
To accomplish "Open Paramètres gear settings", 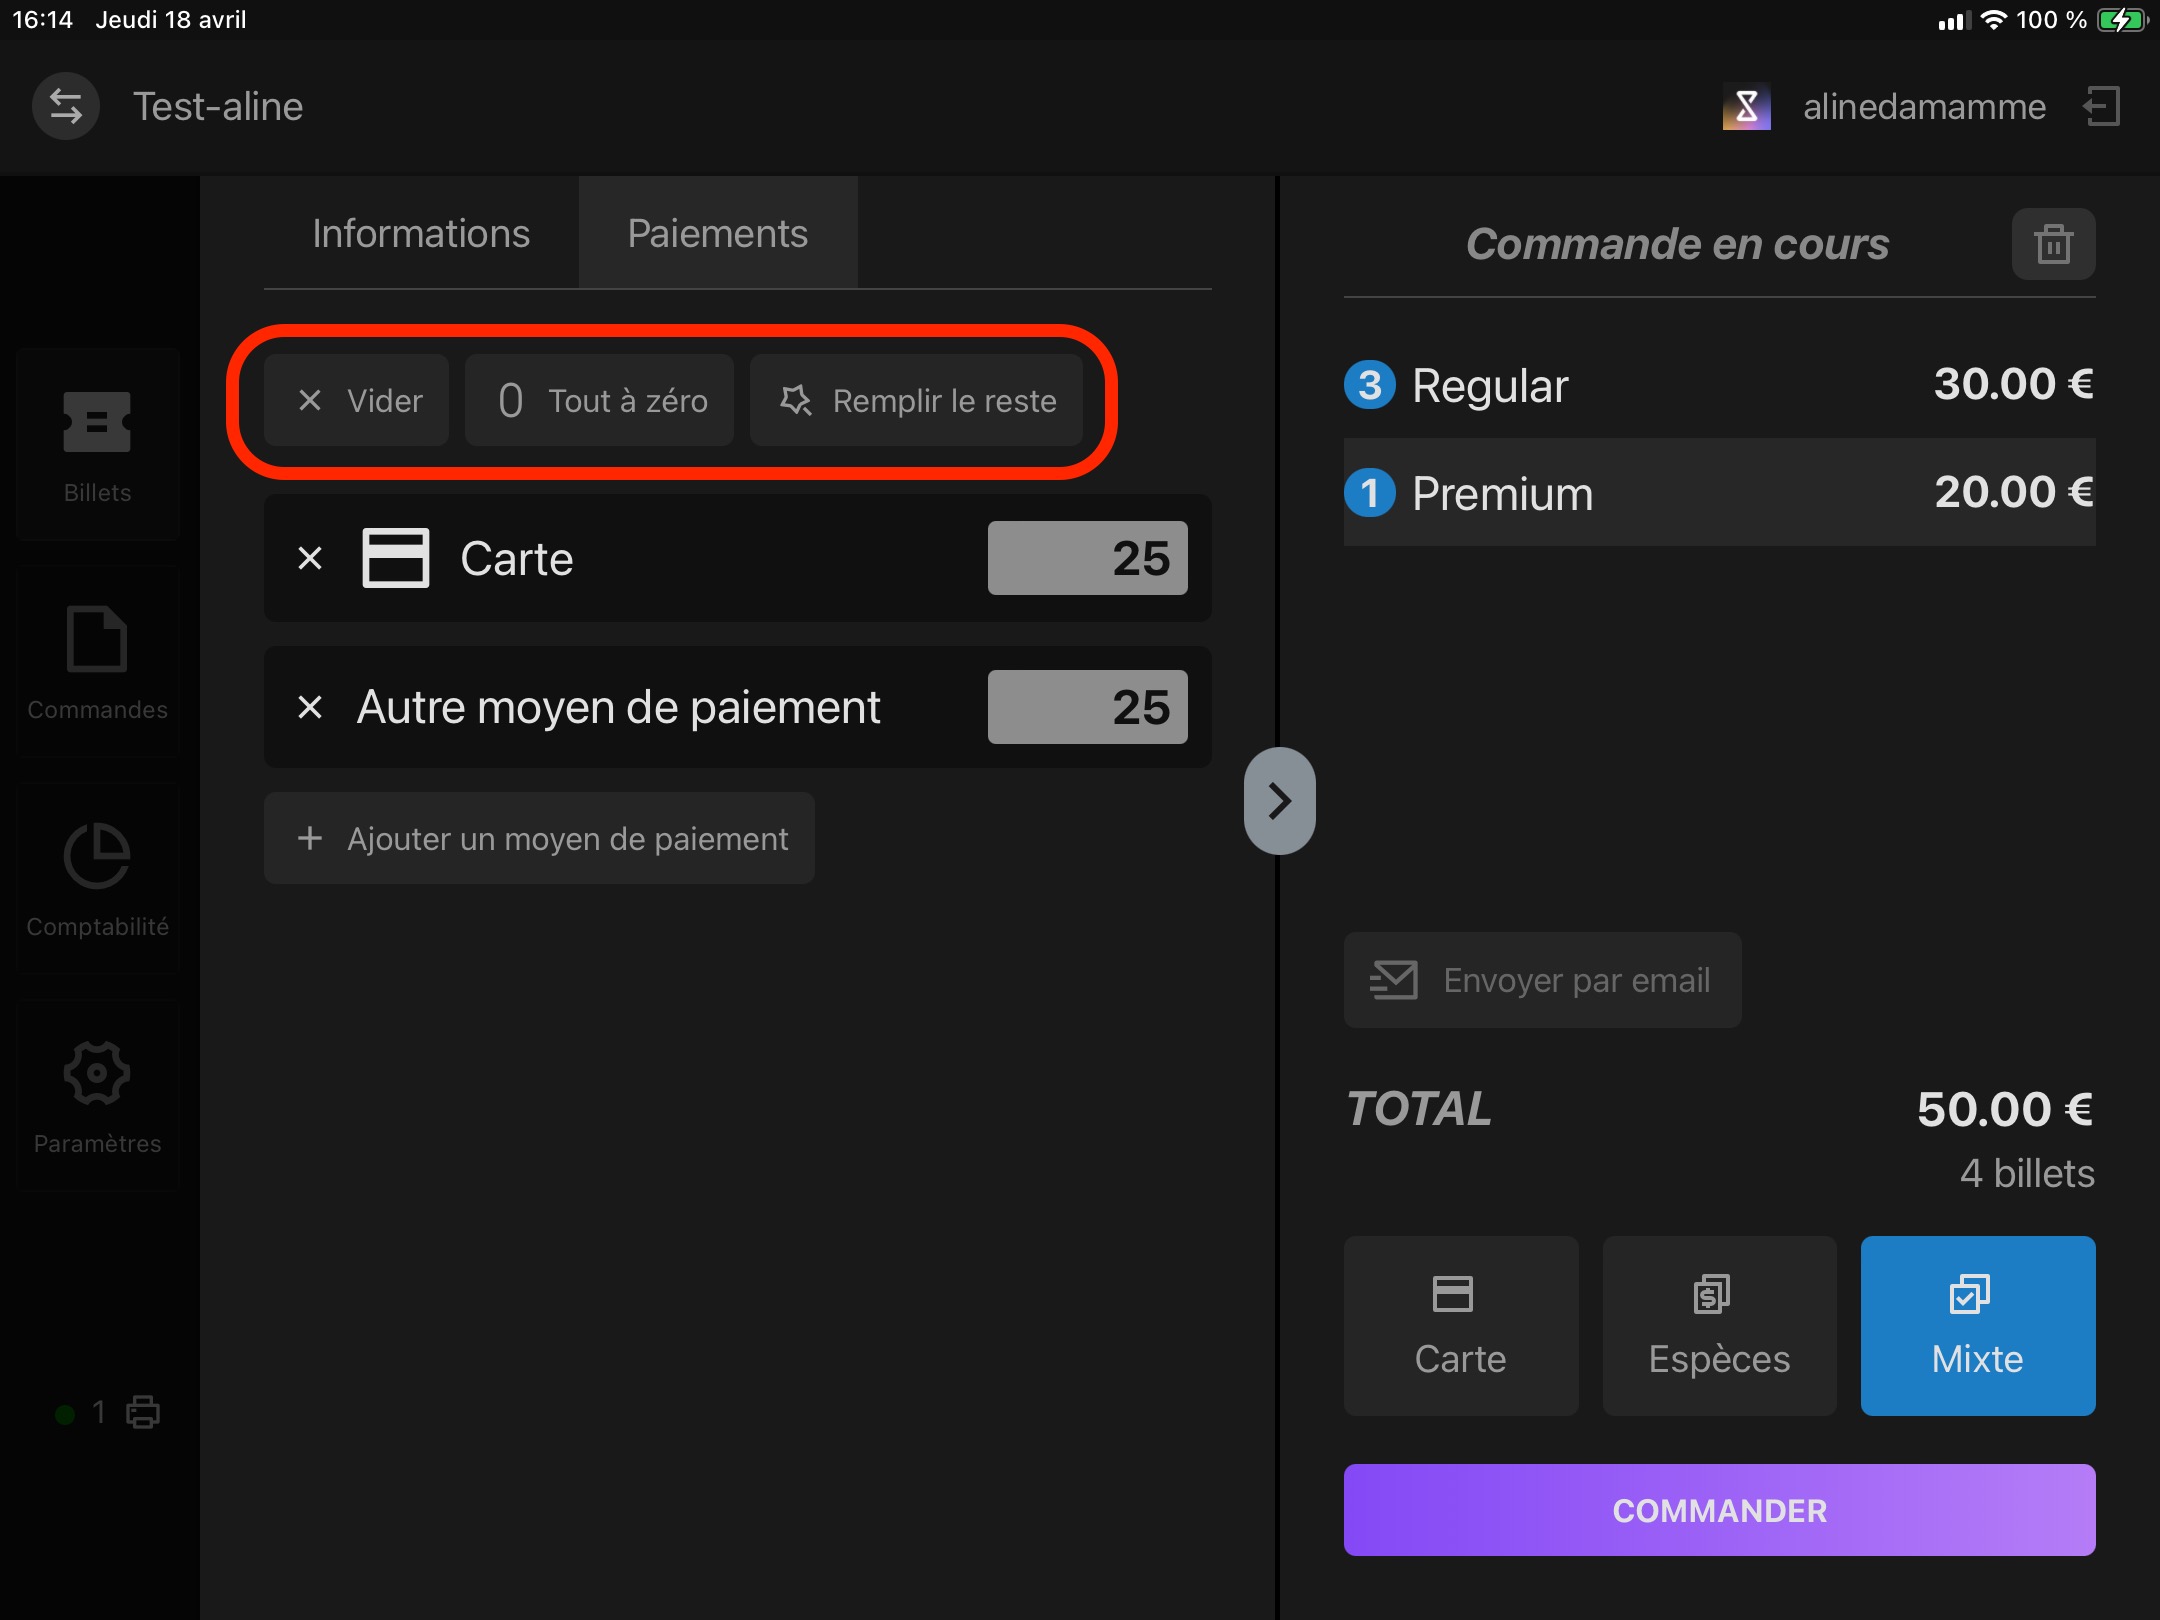I will coord(97,1096).
